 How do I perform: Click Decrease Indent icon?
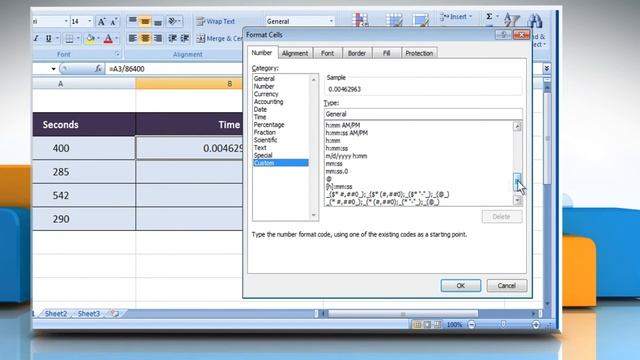pyautogui.click(x=172, y=38)
